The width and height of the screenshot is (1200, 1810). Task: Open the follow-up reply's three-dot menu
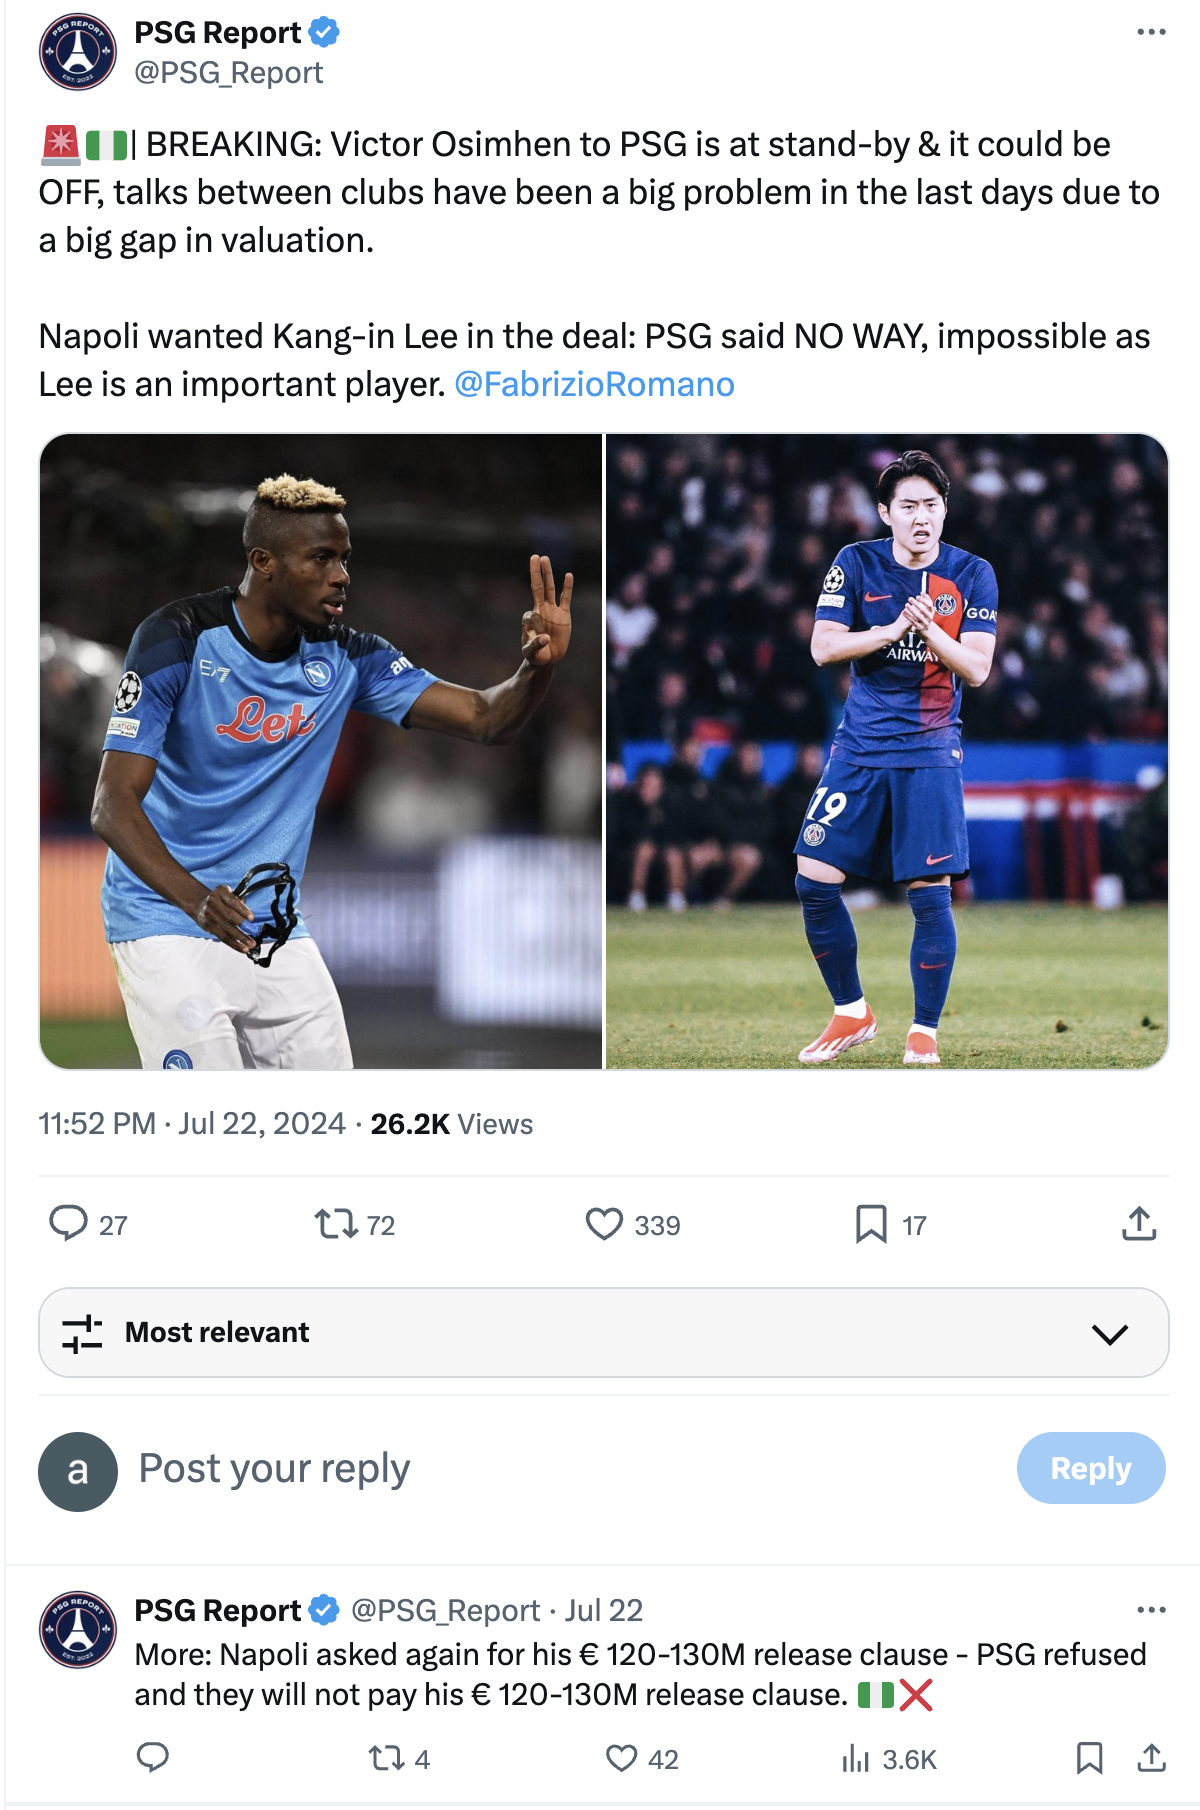tap(1151, 1610)
